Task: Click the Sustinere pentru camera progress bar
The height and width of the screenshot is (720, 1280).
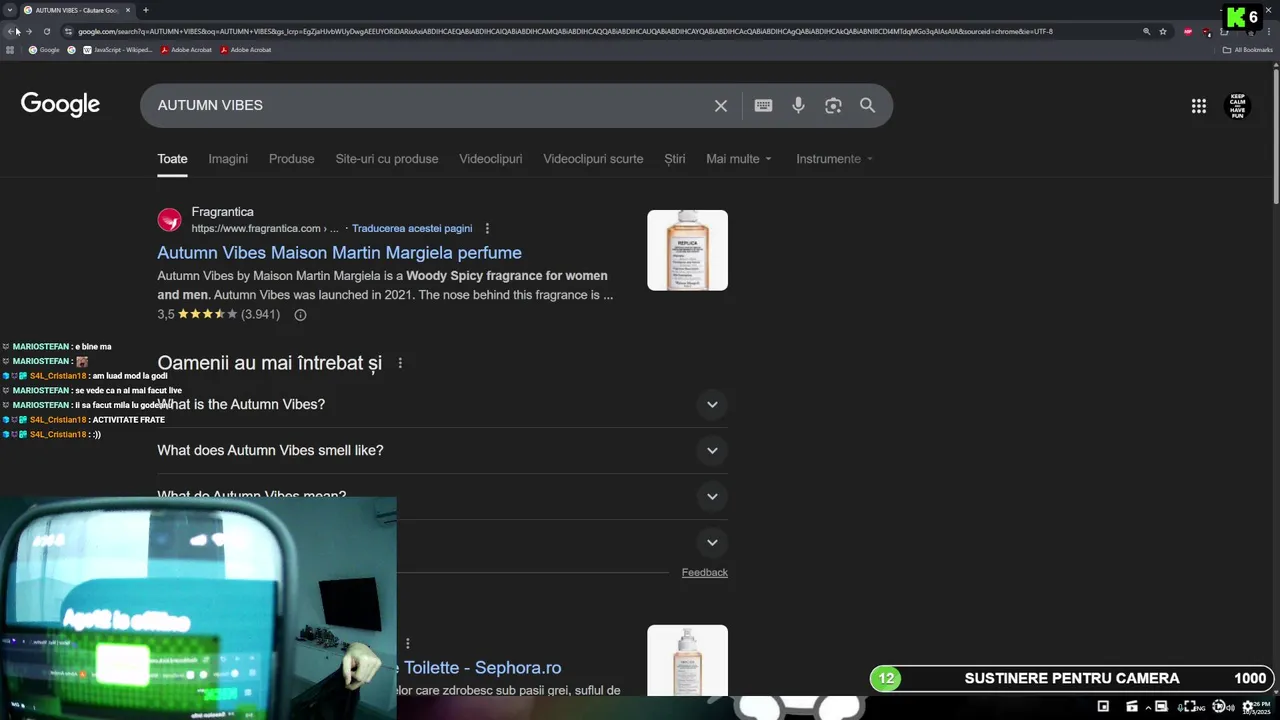Action: click(x=1072, y=679)
